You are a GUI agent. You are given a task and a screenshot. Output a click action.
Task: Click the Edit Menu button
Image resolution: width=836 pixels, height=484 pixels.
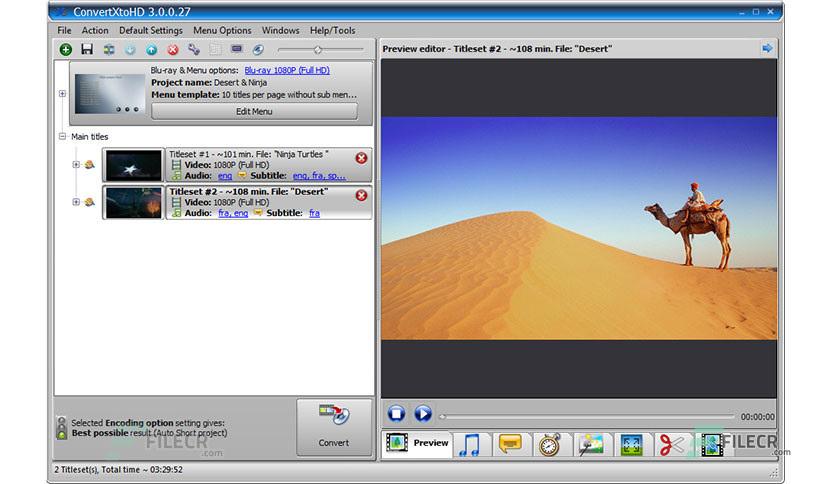[254, 111]
